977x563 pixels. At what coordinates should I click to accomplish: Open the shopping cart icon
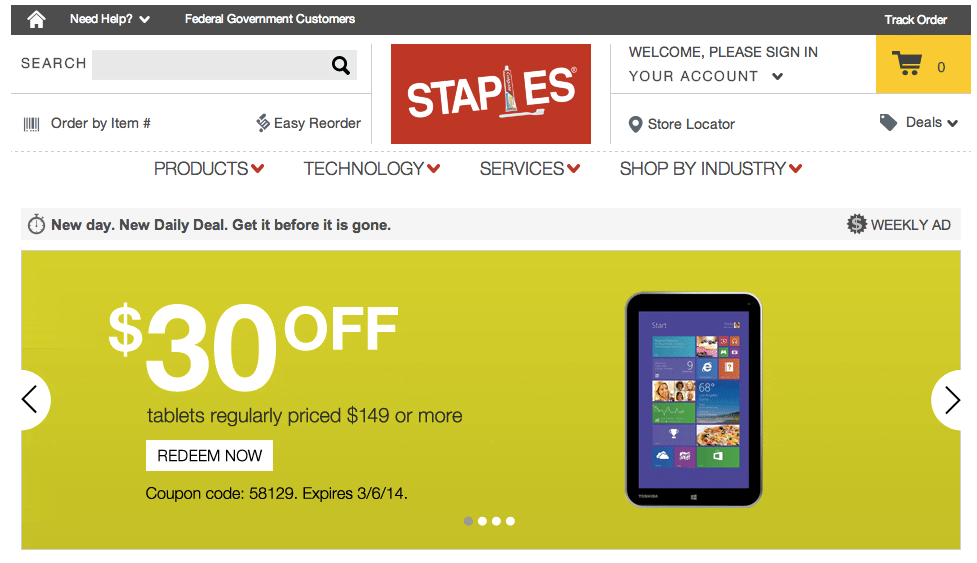pos(908,65)
